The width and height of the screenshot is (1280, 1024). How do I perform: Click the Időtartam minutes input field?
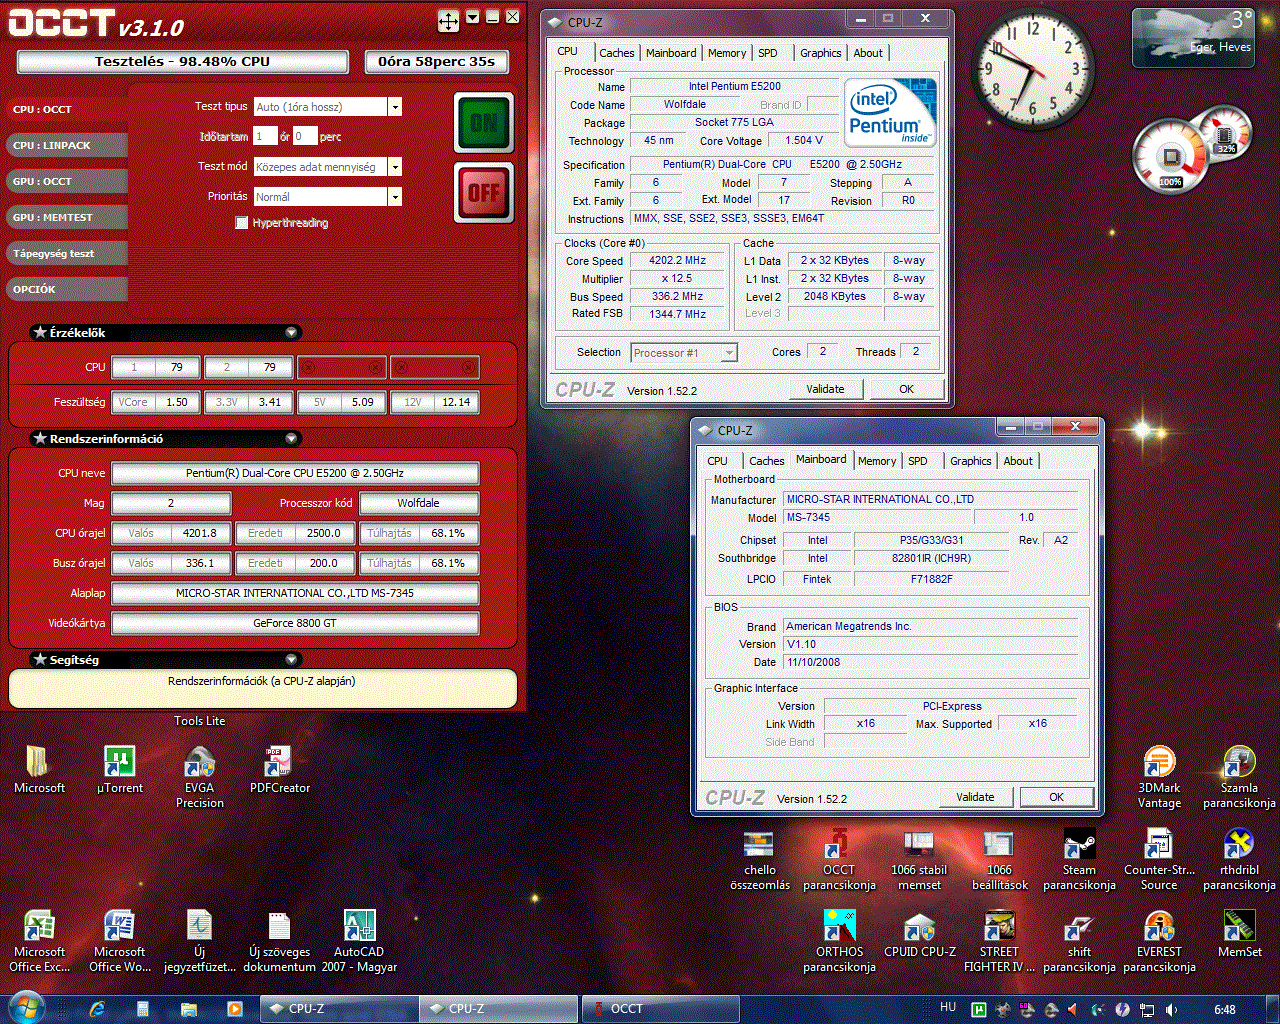pyautogui.click(x=305, y=136)
